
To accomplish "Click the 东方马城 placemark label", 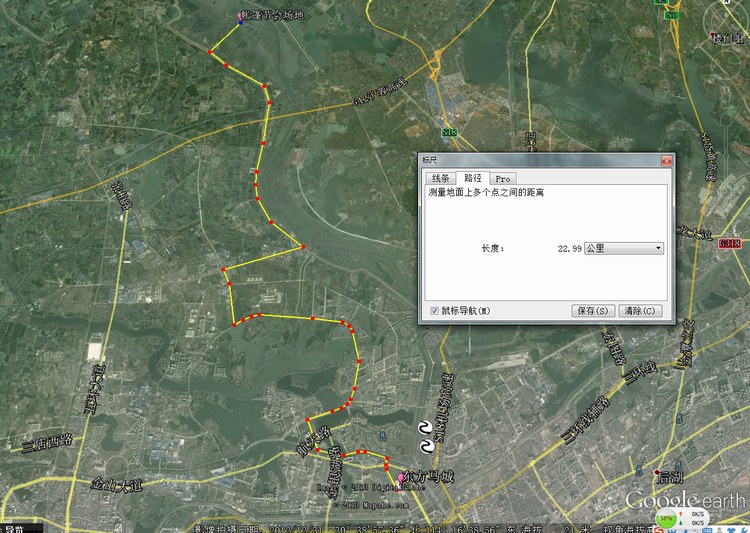I will pos(429,477).
